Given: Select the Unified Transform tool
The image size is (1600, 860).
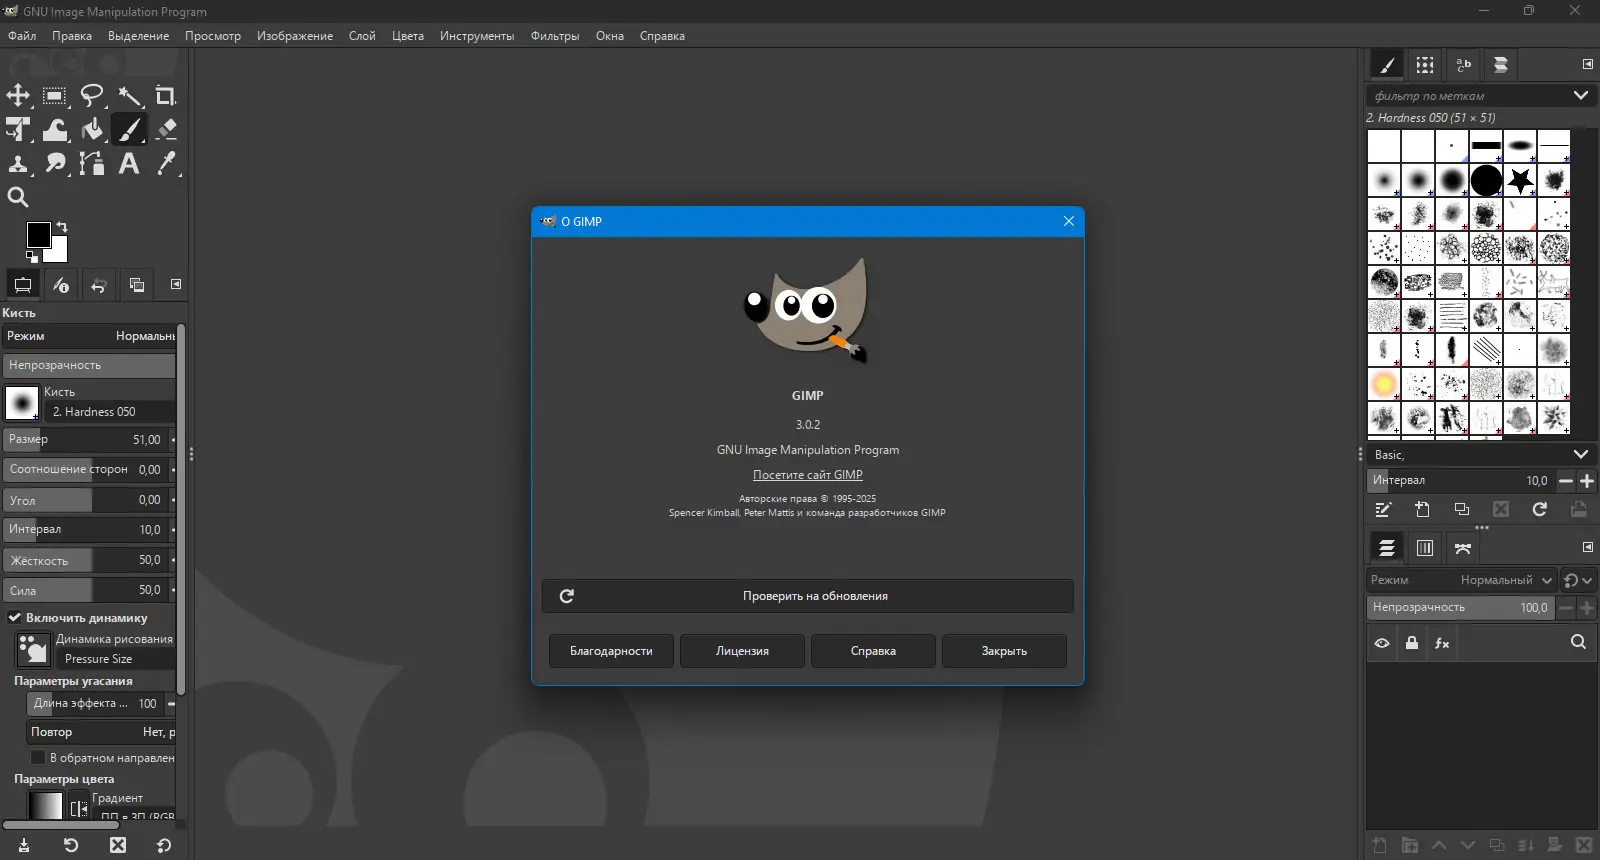Looking at the screenshot, I should click(x=18, y=130).
